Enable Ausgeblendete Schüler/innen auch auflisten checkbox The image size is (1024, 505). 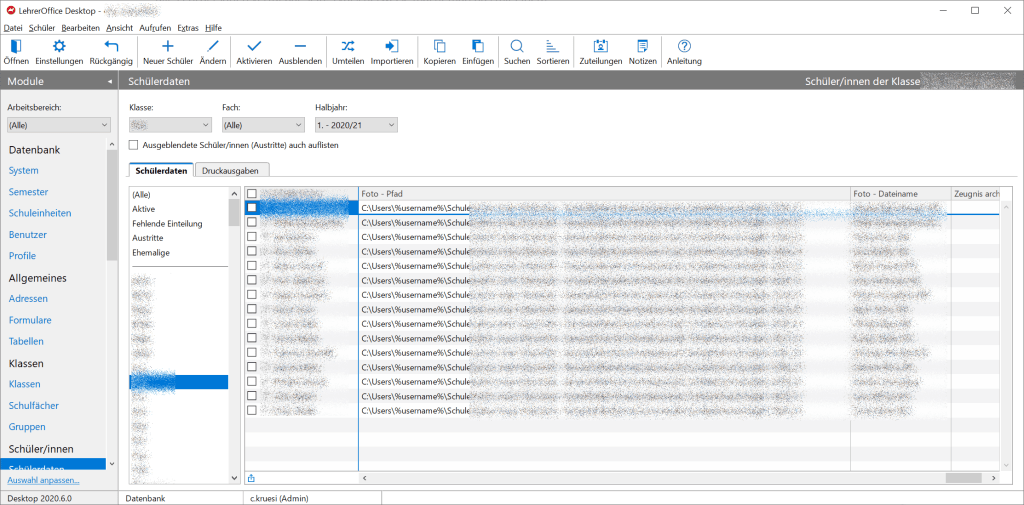(134, 145)
